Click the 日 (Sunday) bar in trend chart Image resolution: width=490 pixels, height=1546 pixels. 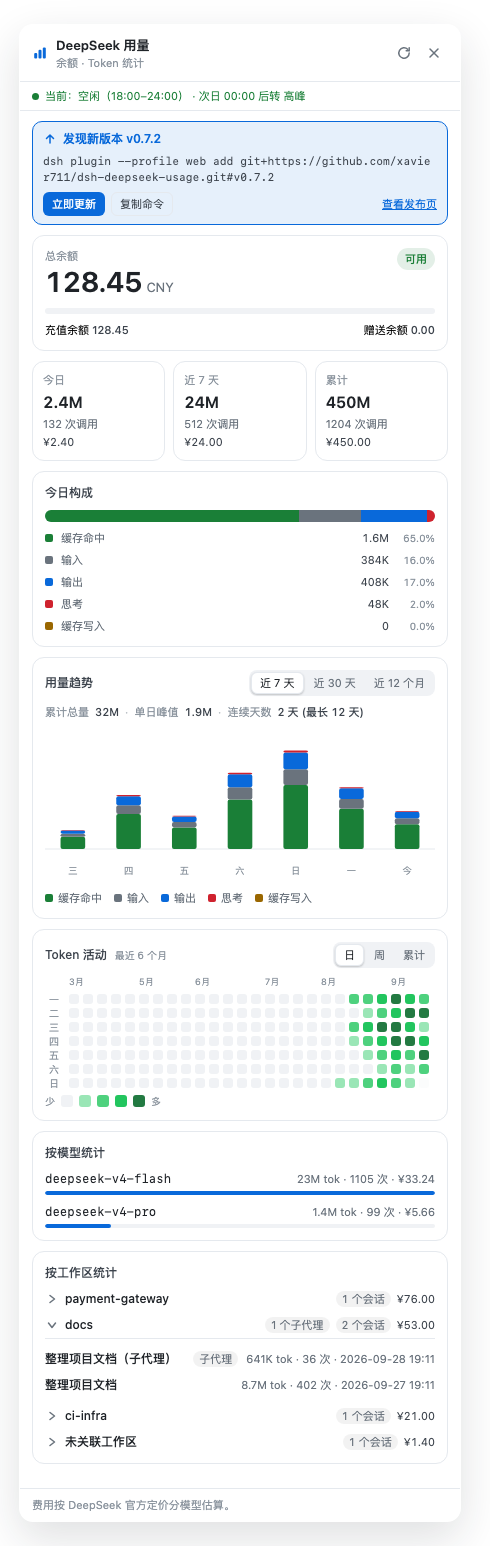coord(295,800)
